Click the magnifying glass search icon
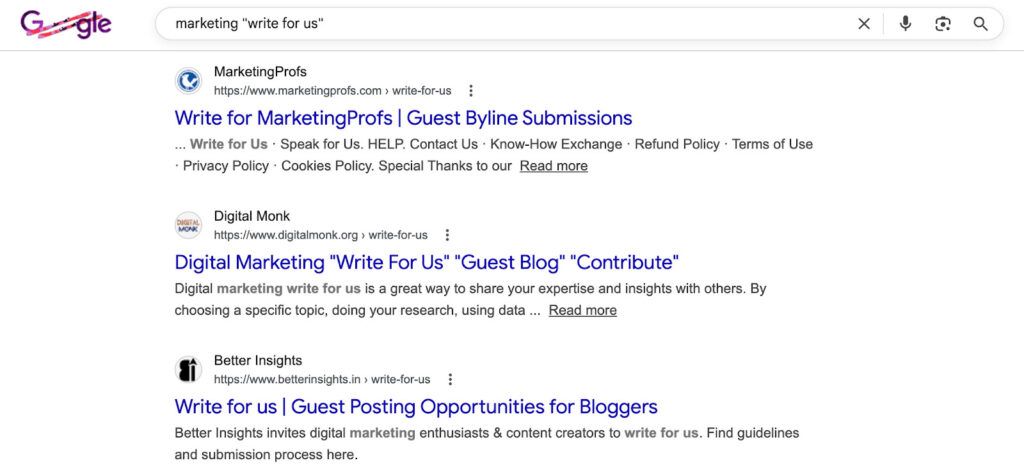 (x=980, y=24)
